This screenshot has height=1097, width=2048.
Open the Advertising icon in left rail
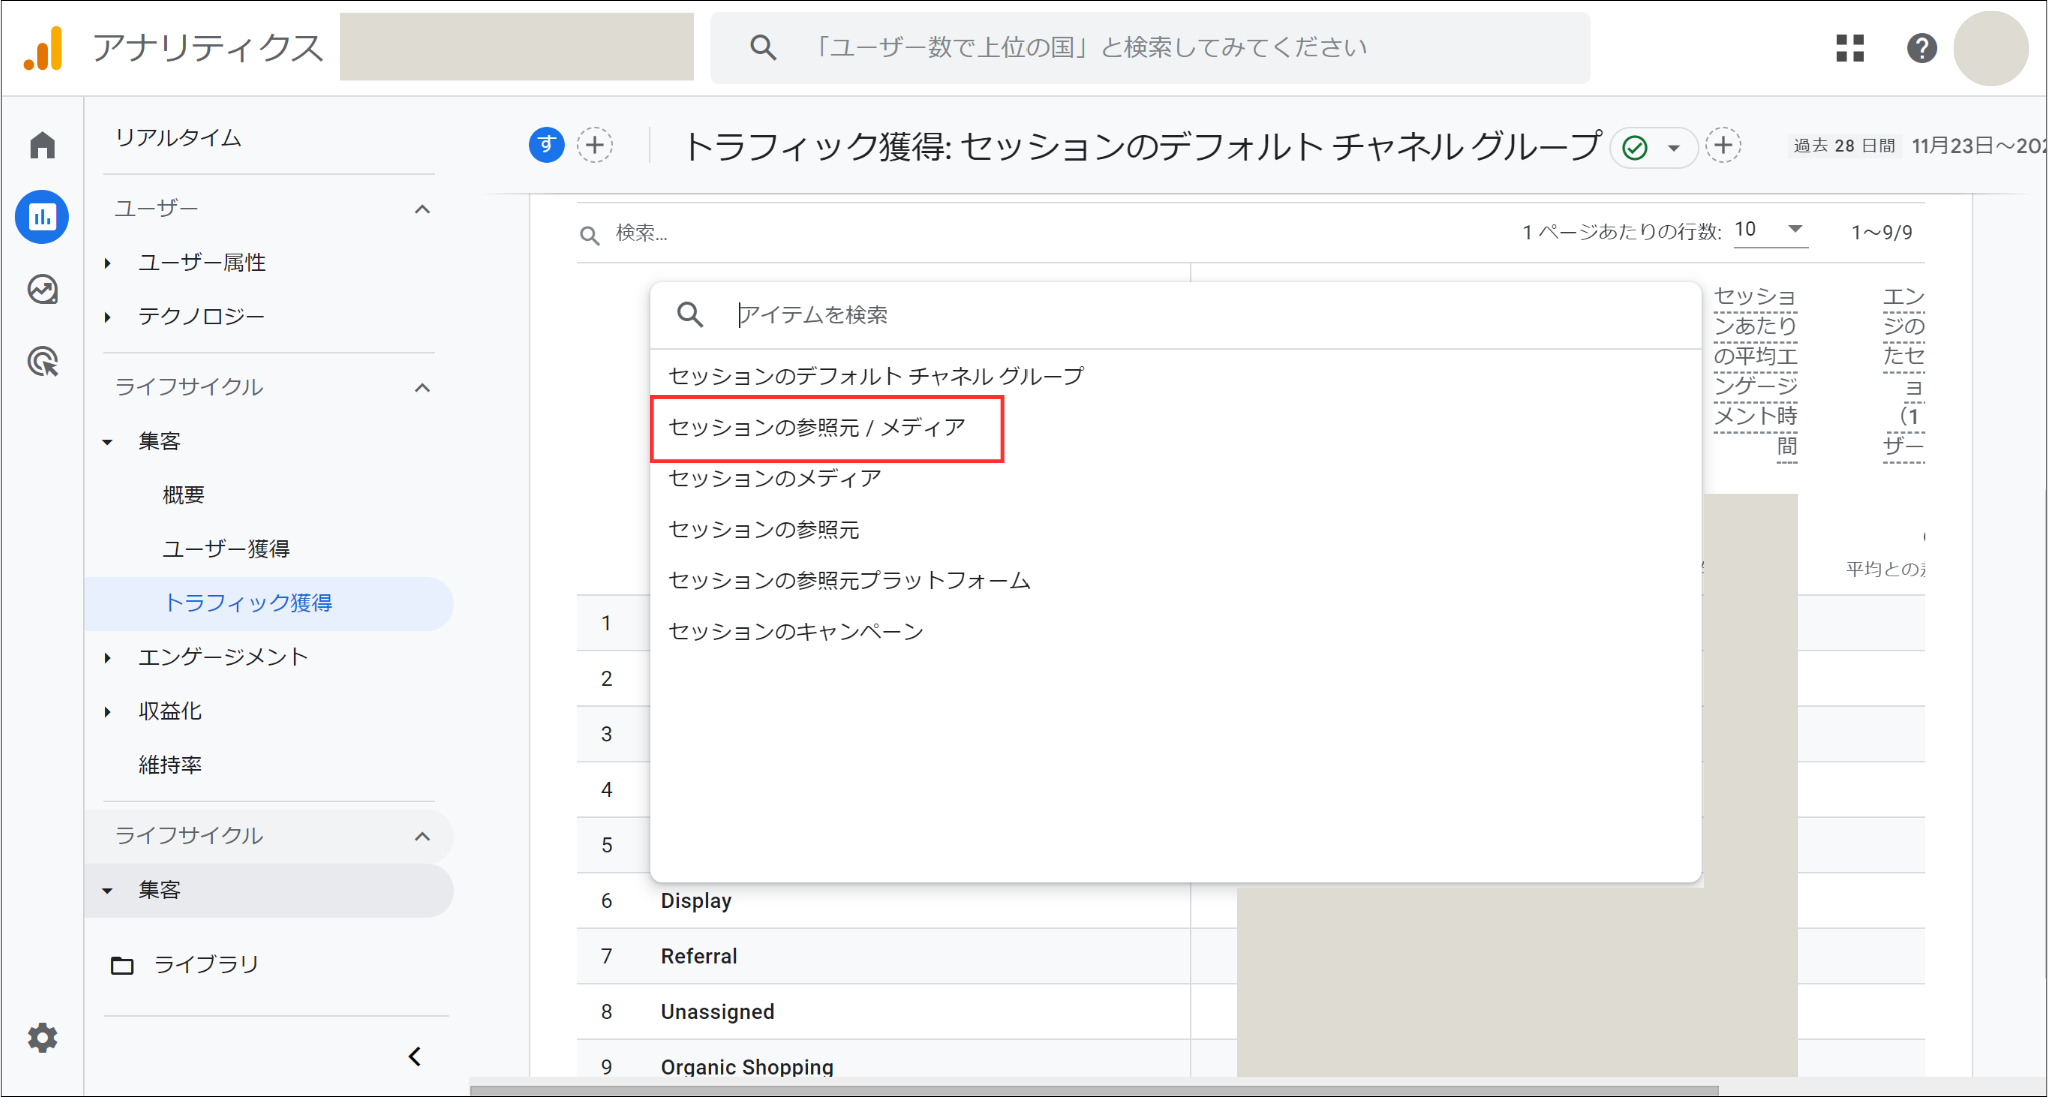point(42,361)
